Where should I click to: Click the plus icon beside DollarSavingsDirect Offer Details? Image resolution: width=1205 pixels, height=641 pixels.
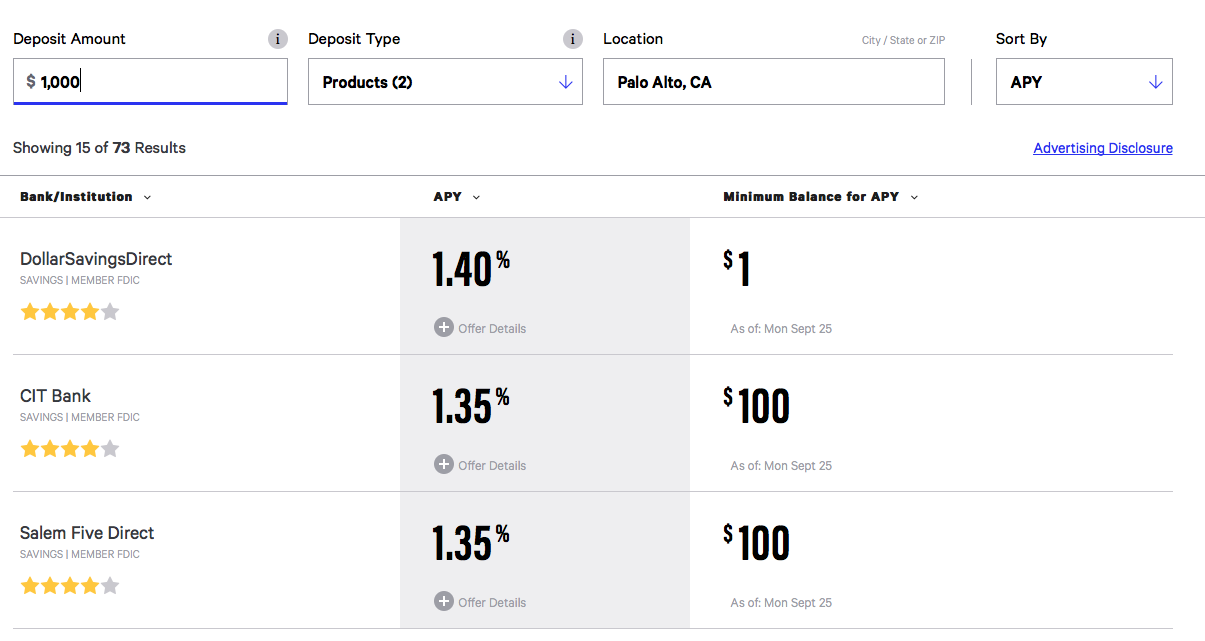[x=444, y=327]
